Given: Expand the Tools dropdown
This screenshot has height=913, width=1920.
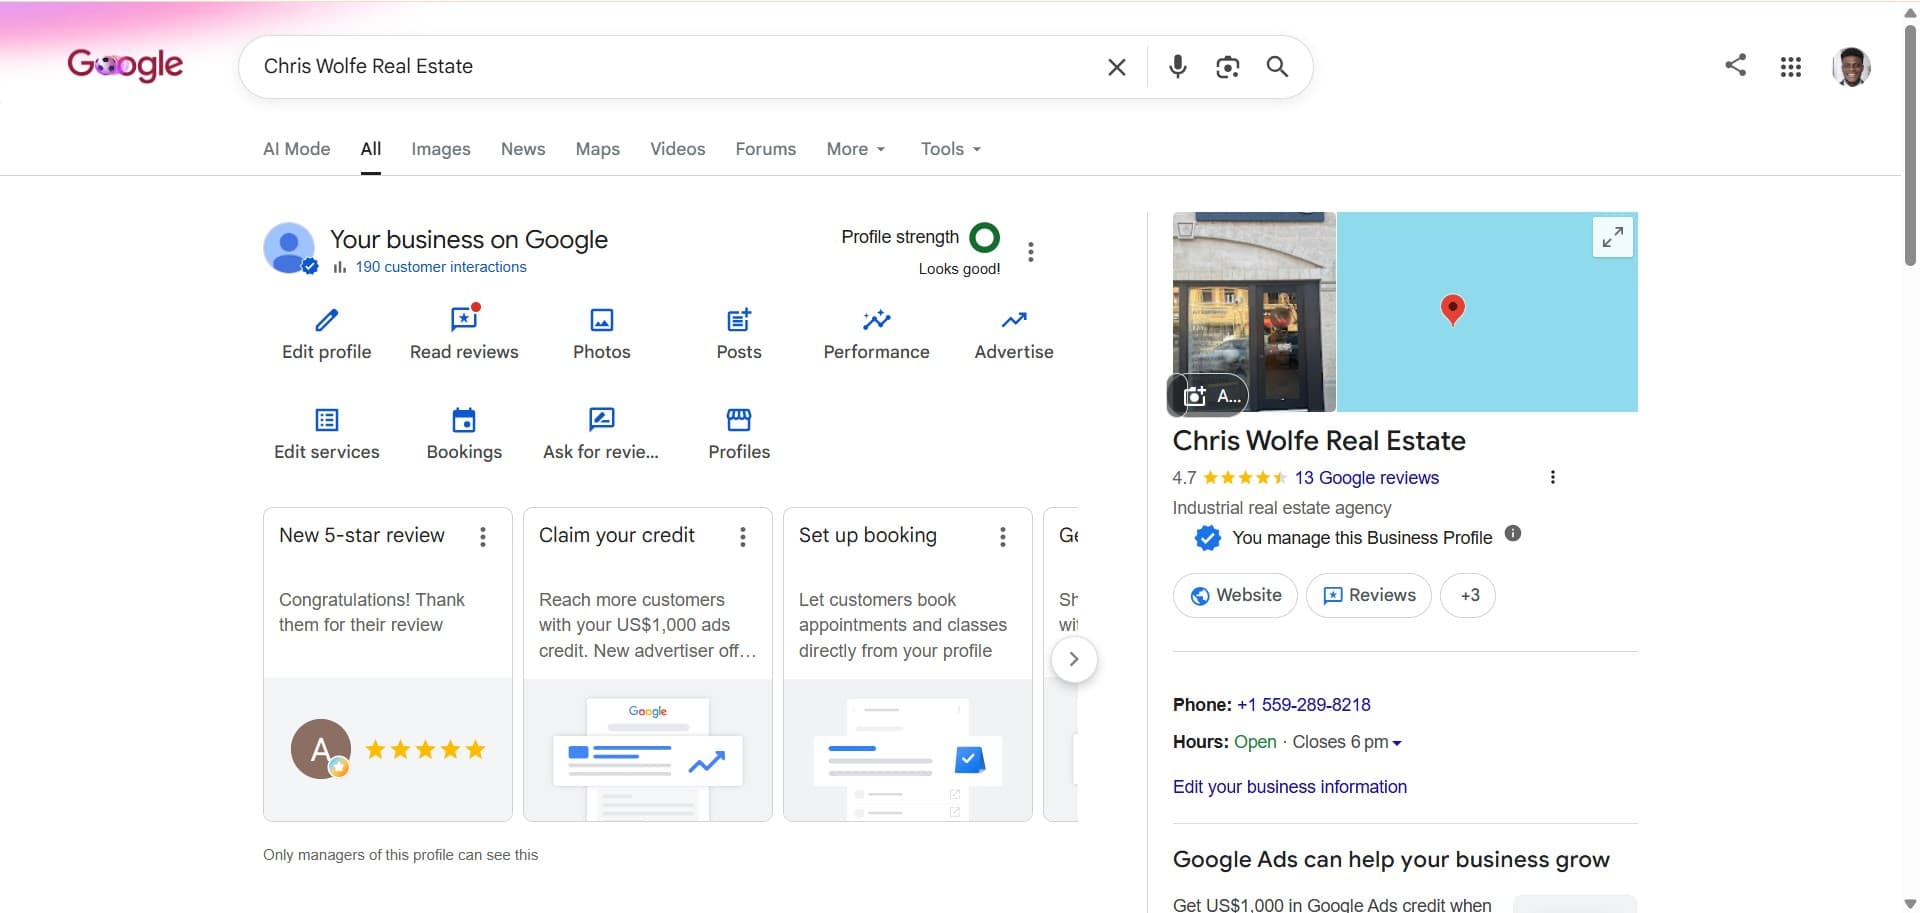Looking at the screenshot, I should (x=951, y=149).
